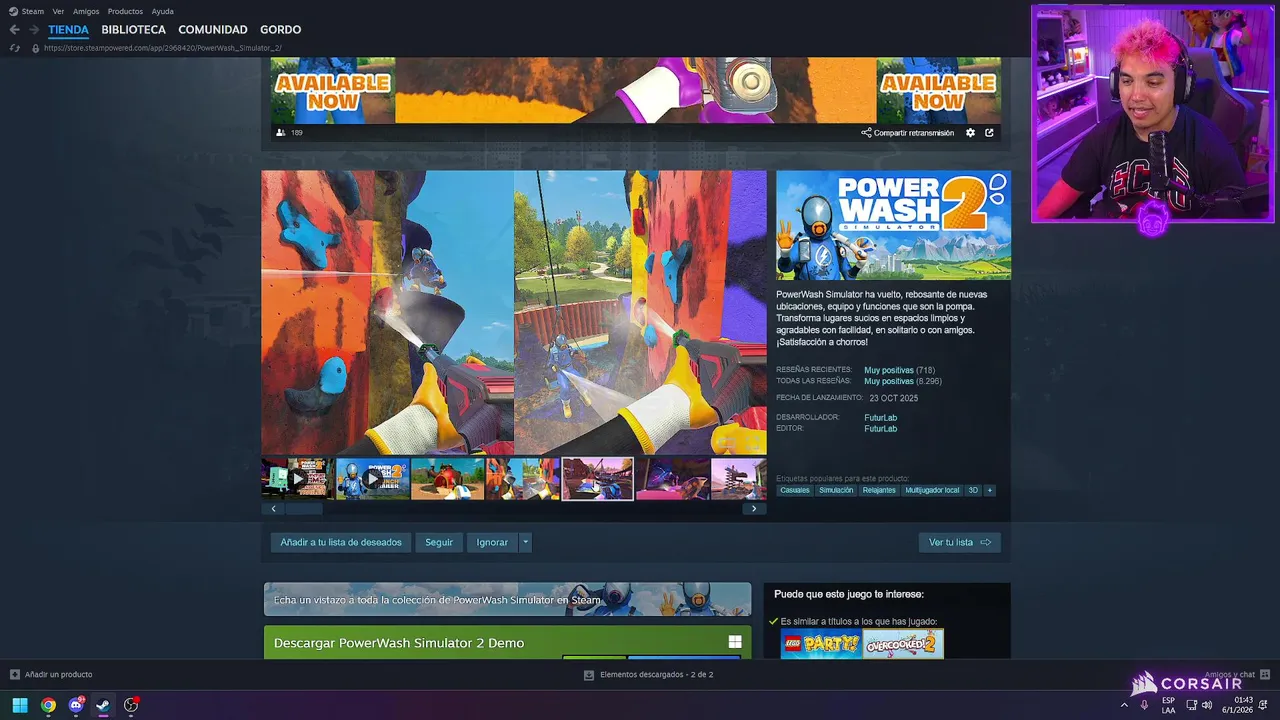Open the recent reviews Muy positivas link

click(889, 370)
